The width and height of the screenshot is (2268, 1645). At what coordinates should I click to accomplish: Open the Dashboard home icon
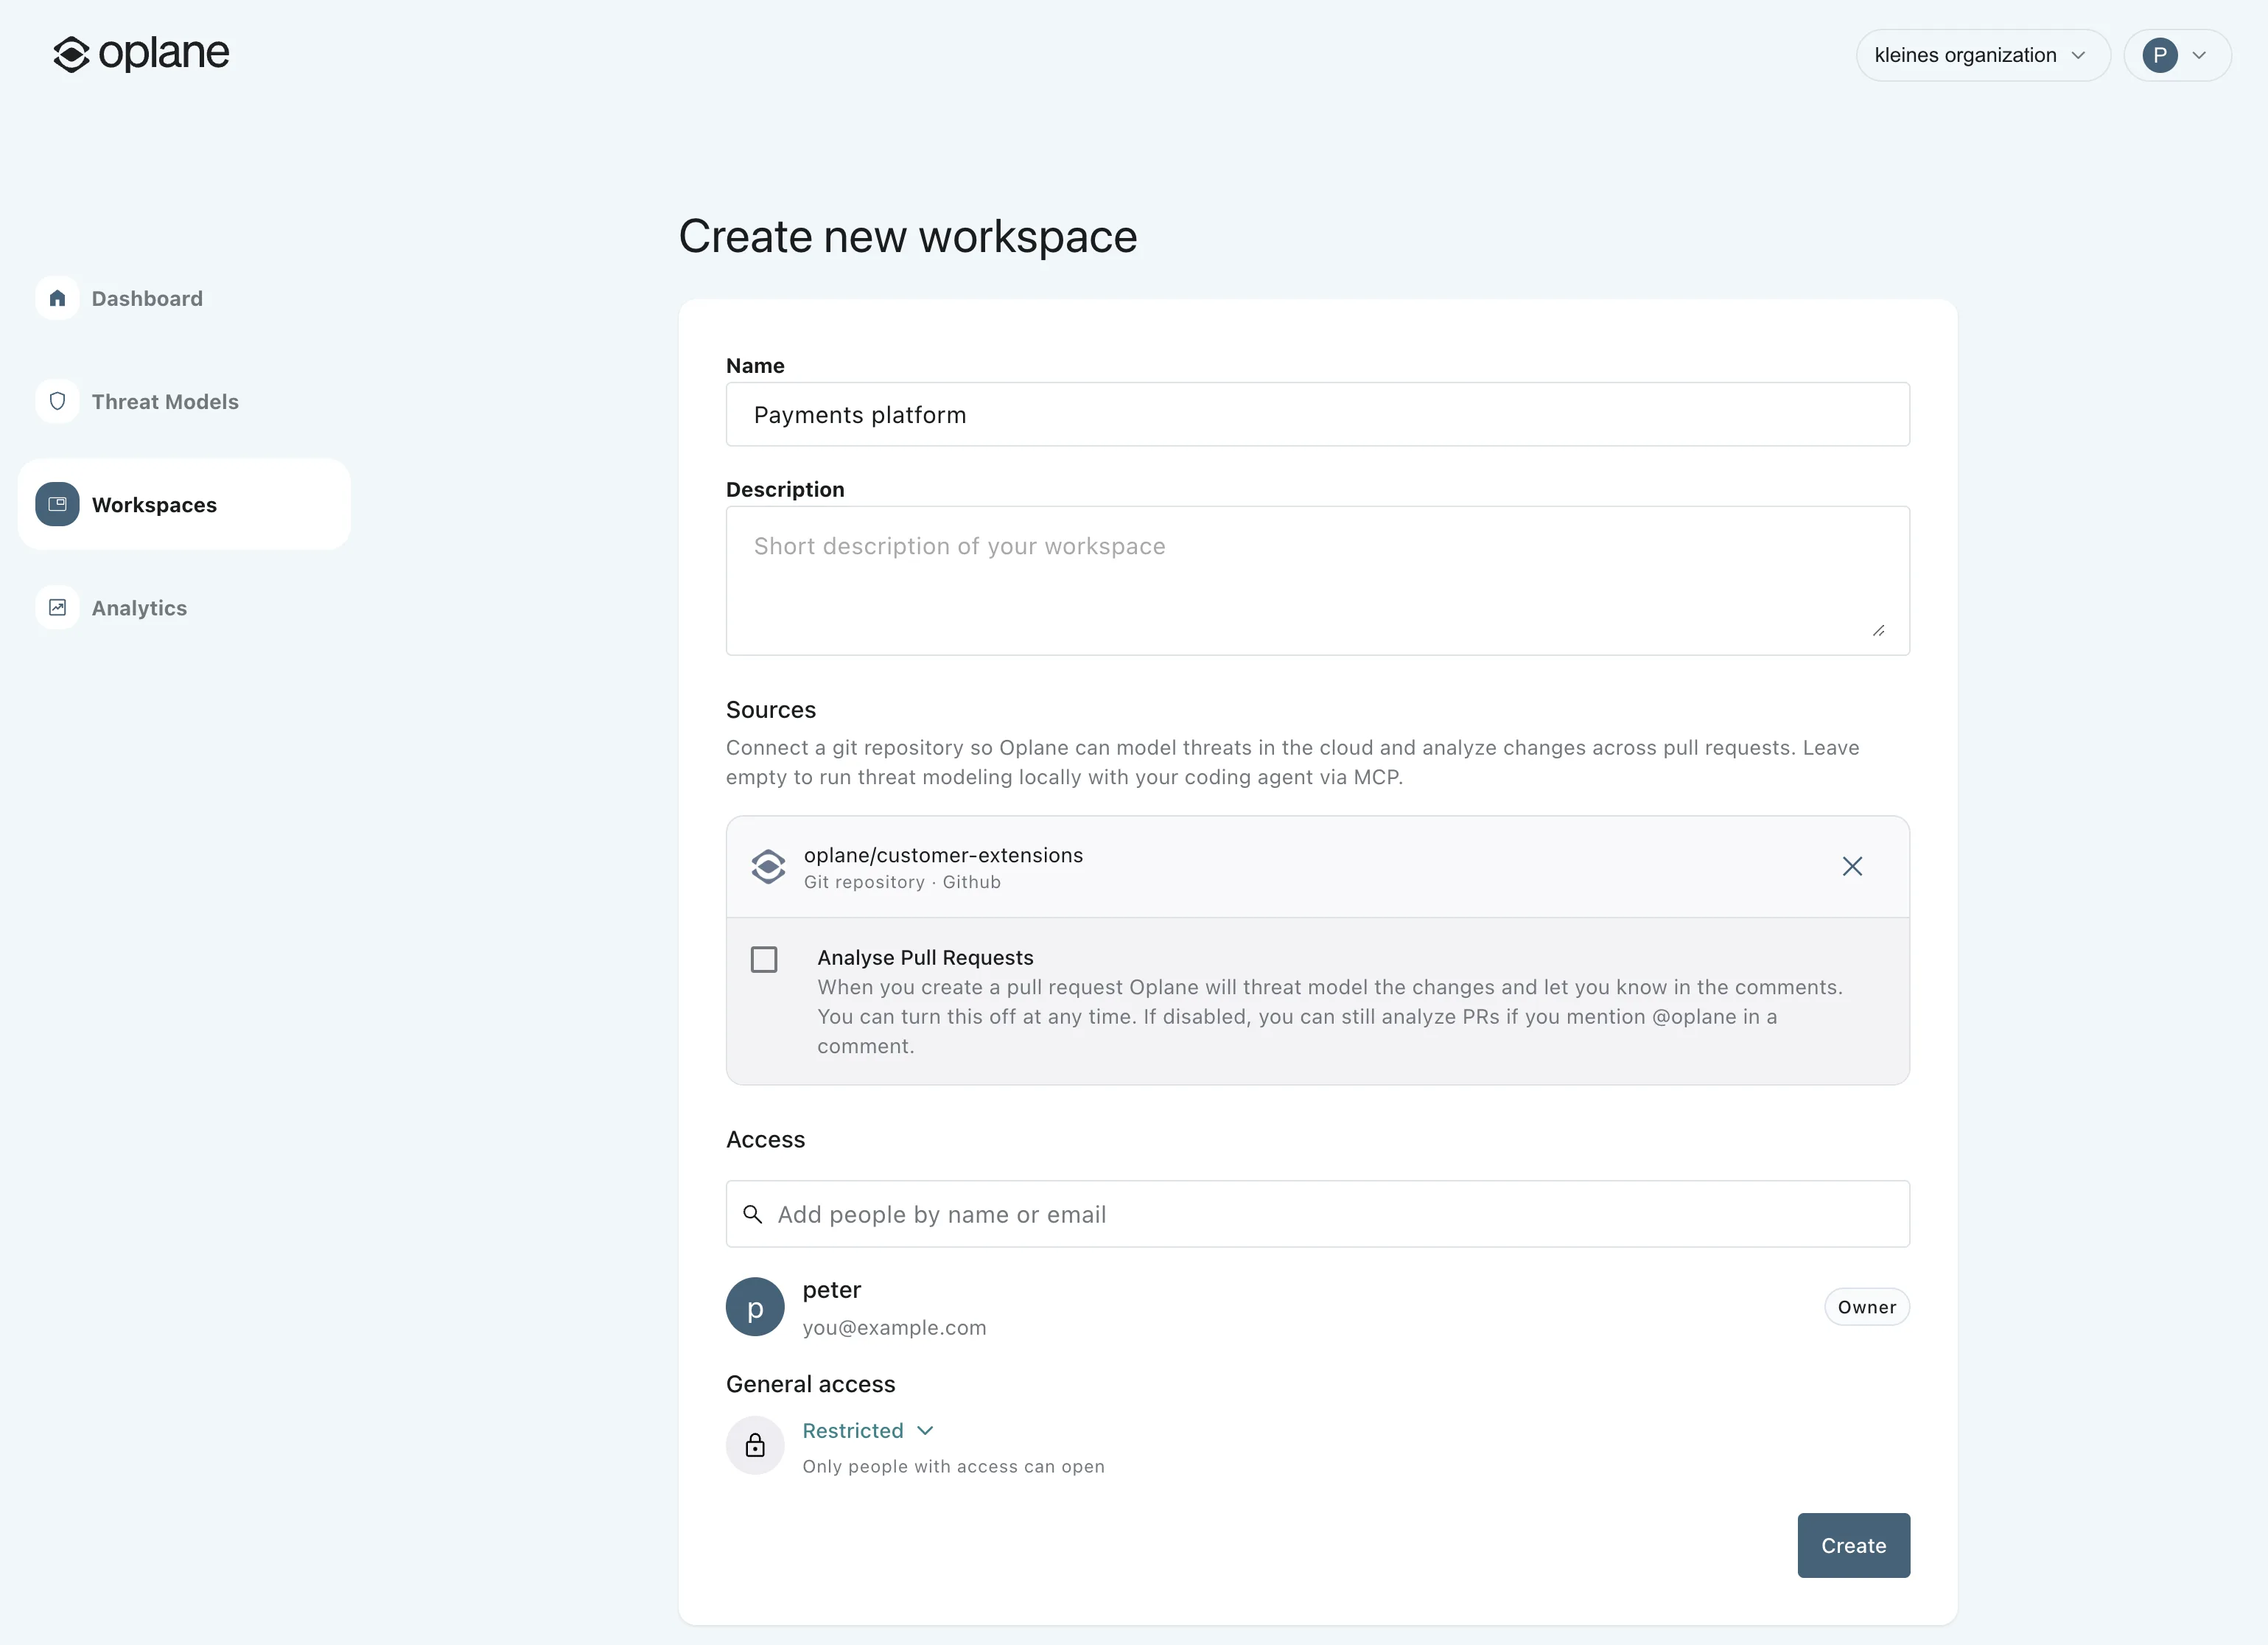[x=57, y=298]
